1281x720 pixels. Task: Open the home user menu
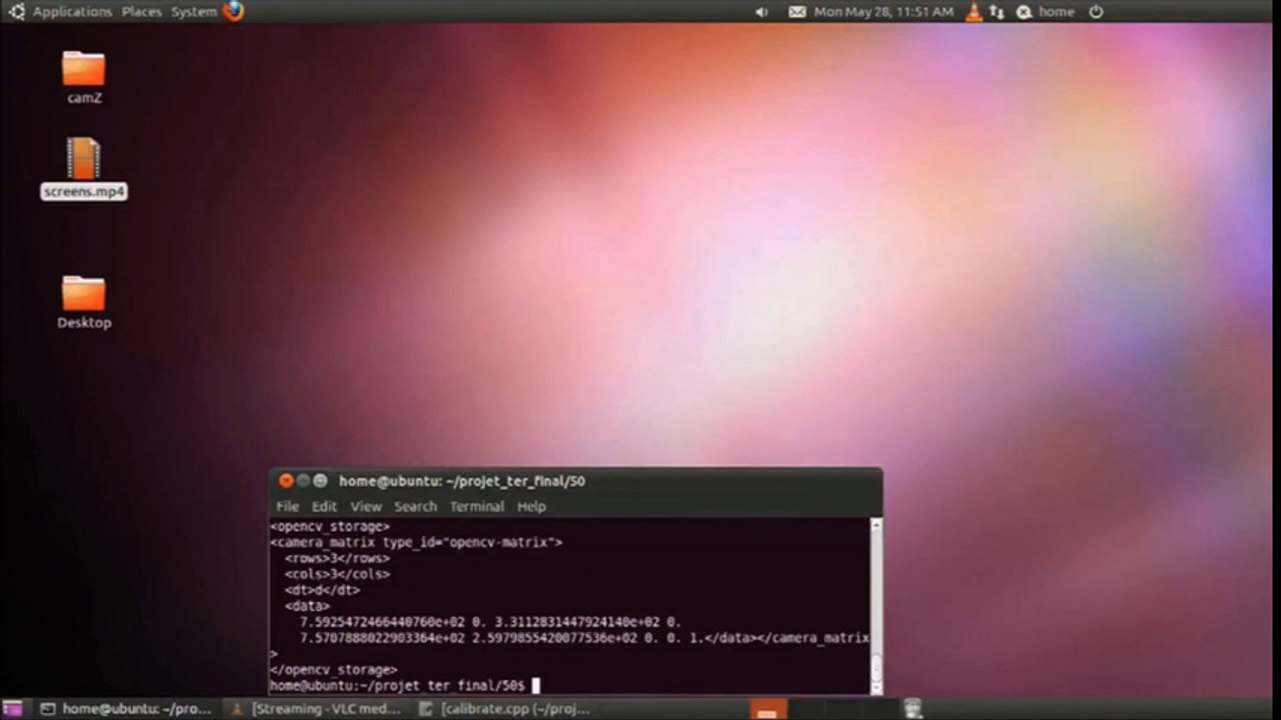click(x=1056, y=12)
